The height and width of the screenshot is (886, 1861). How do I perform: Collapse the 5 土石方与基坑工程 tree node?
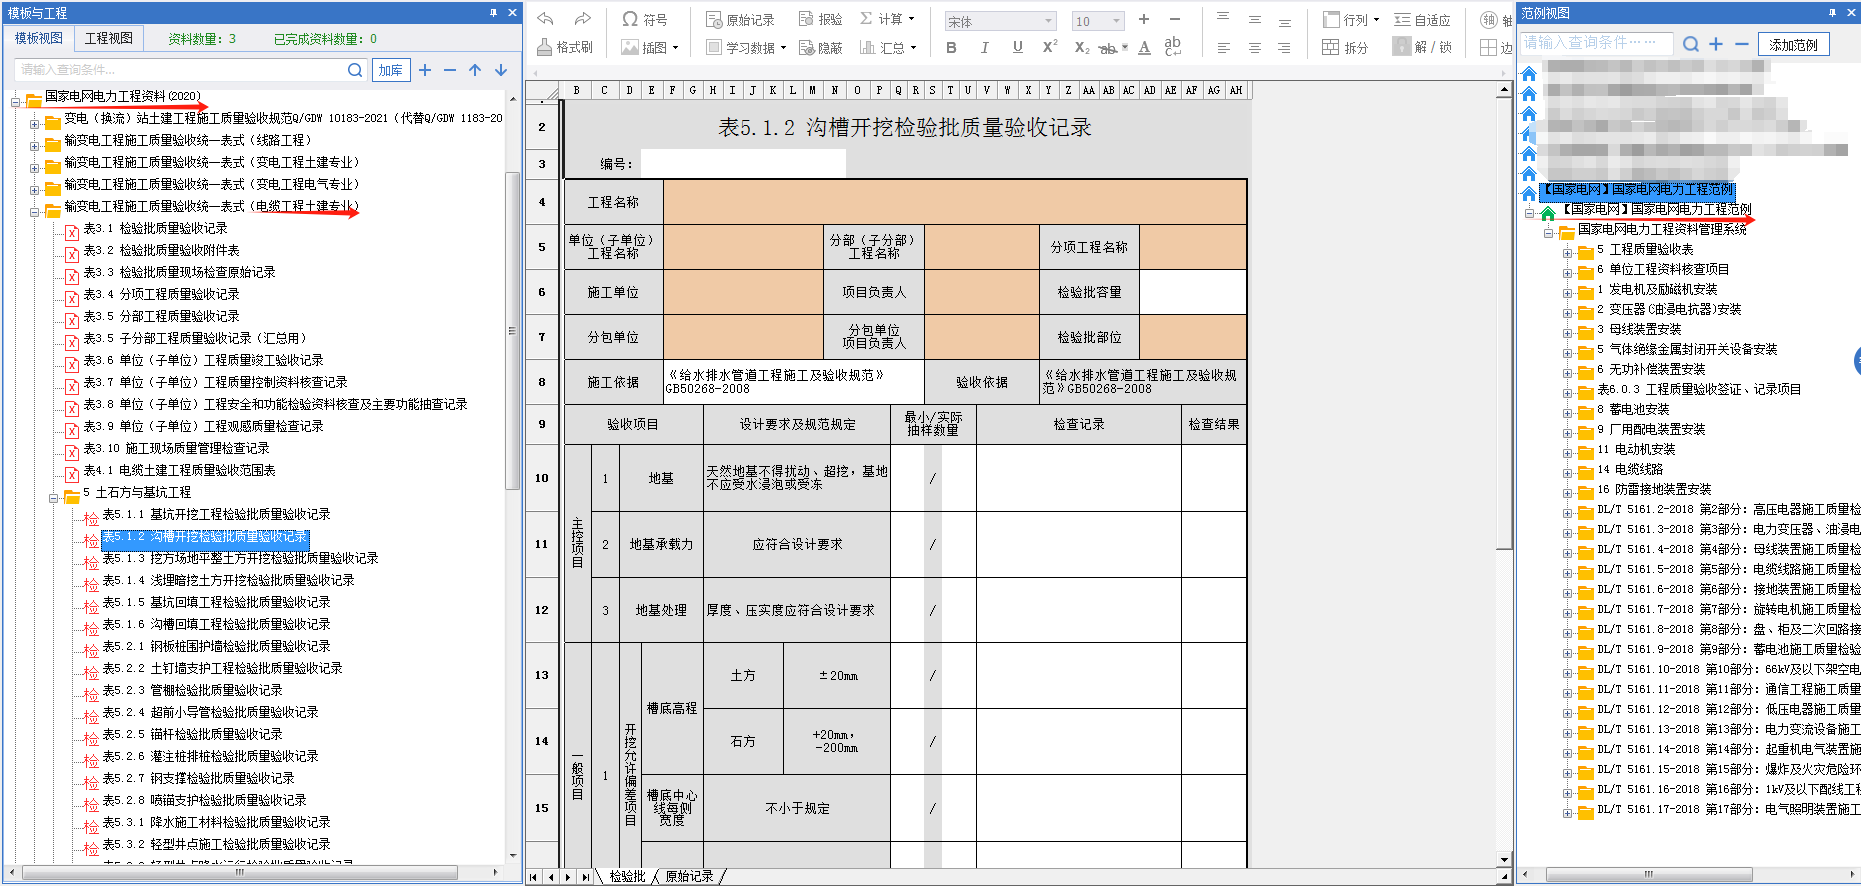(x=54, y=493)
